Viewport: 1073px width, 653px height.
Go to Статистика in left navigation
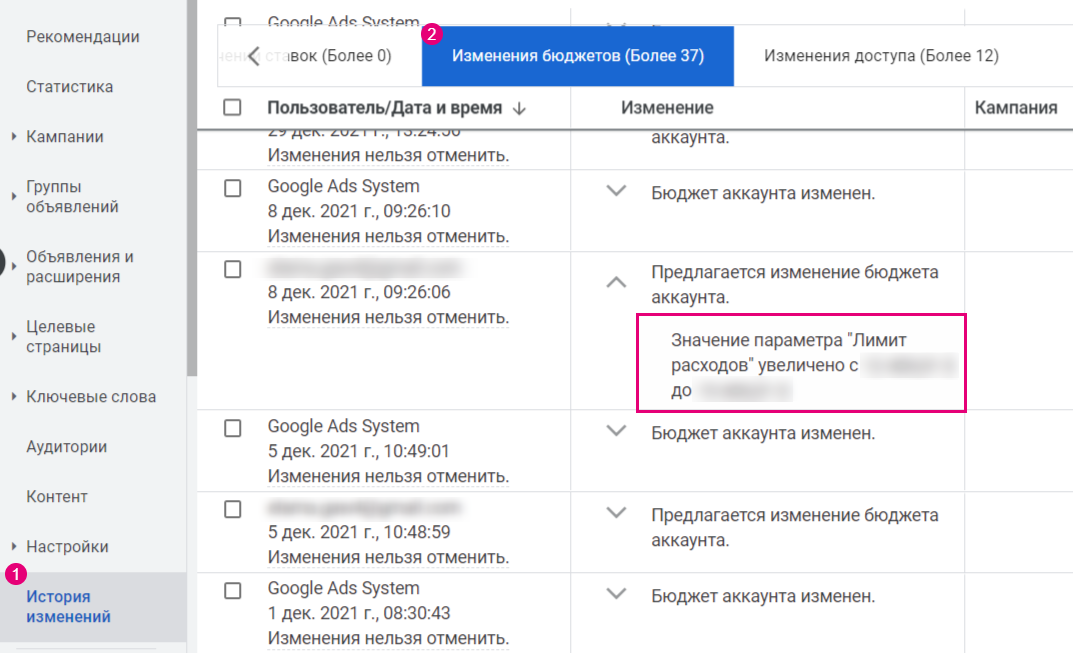[x=70, y=87]
